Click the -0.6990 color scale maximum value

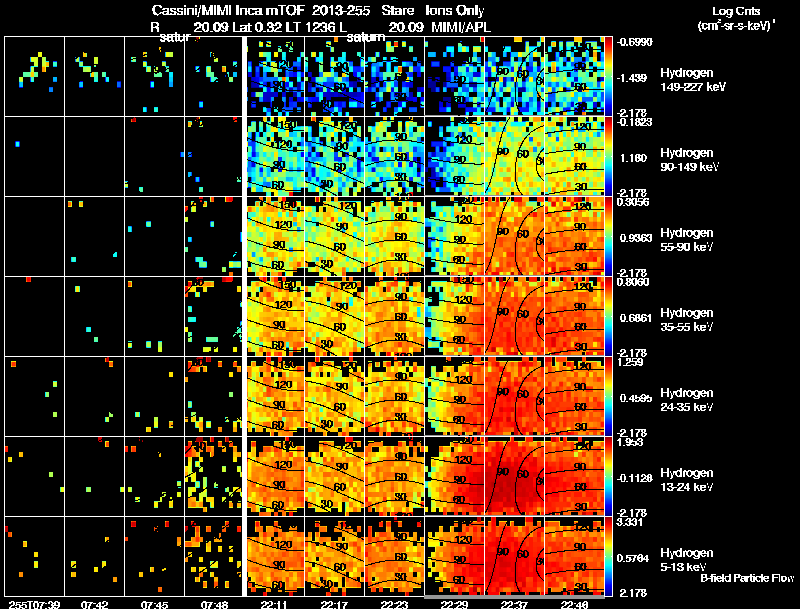[x=635, y=42]
